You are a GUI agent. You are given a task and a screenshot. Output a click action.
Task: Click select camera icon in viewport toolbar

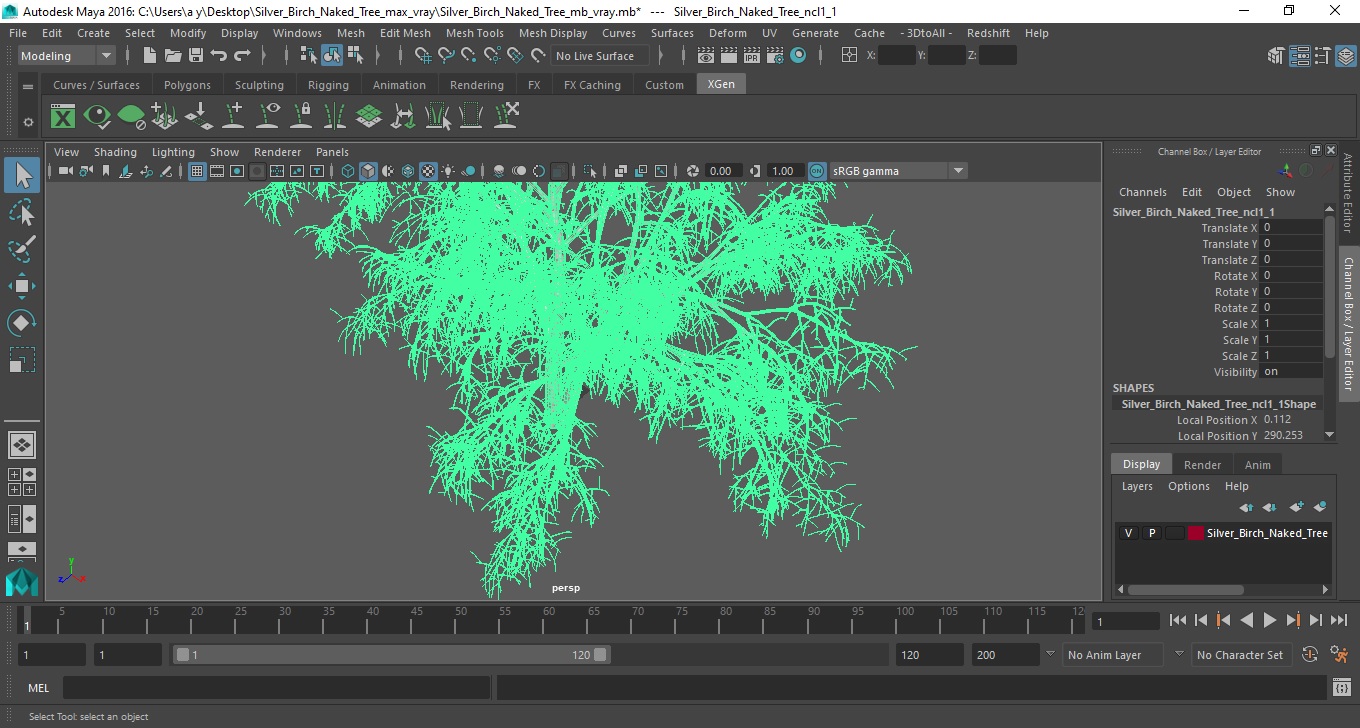(65, 171)
